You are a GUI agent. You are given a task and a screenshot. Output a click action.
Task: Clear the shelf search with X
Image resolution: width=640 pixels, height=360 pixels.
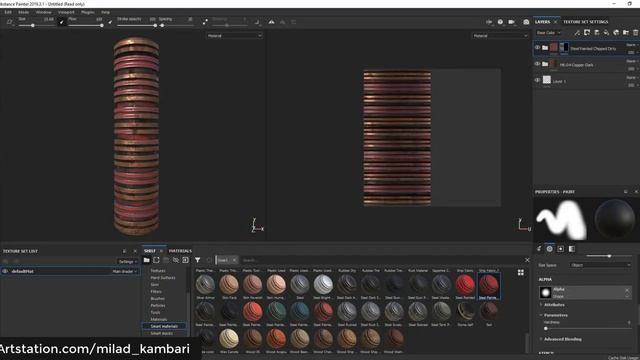[x=527, y=260]
